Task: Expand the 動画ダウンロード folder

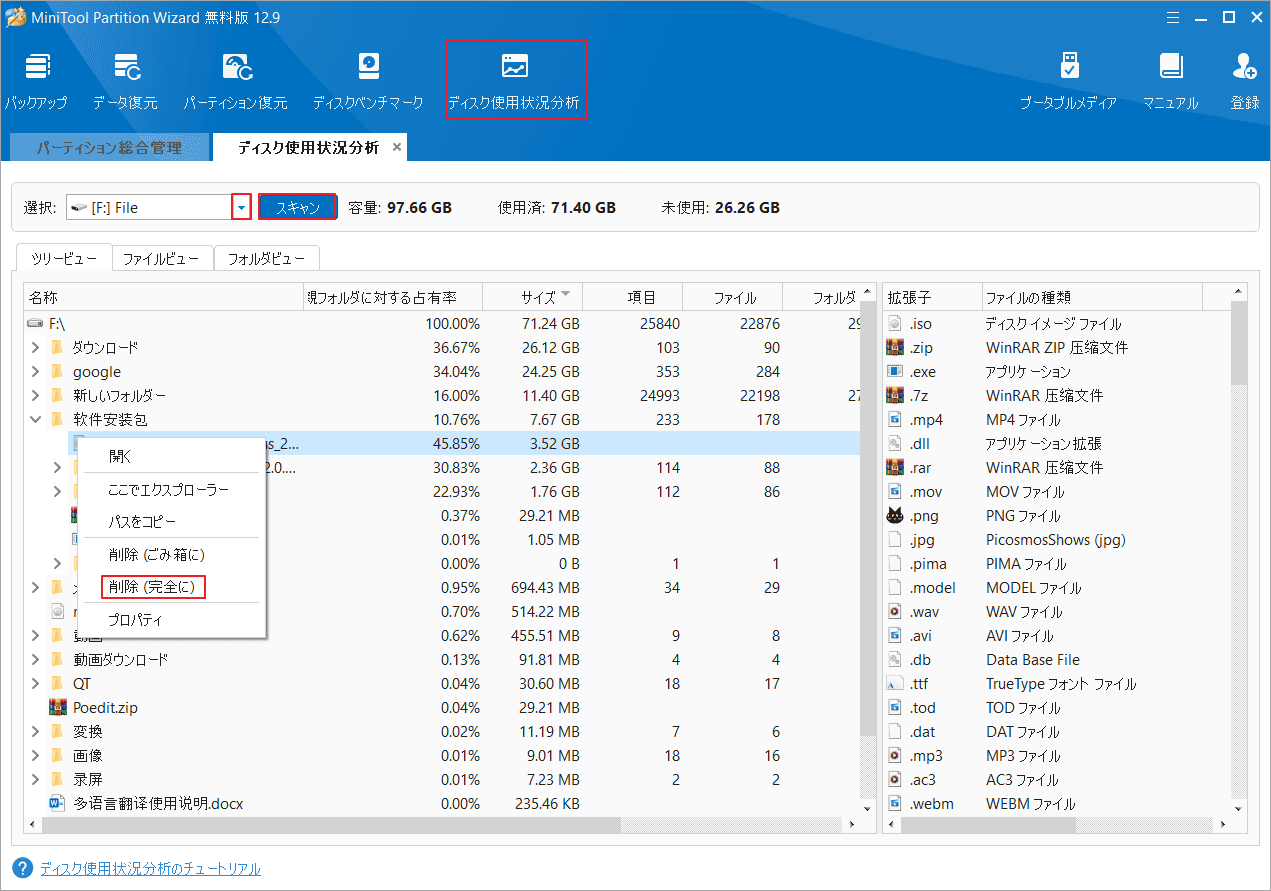Action: [35, 660]
